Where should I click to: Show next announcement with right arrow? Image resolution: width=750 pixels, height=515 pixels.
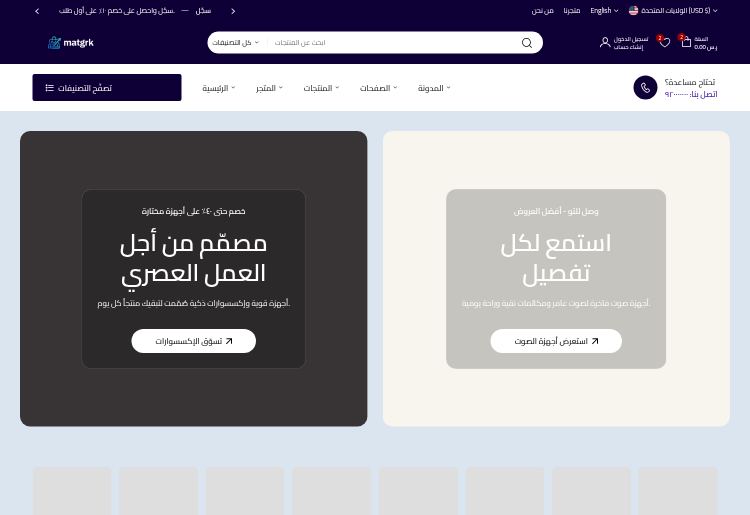(x=233, y=11)
